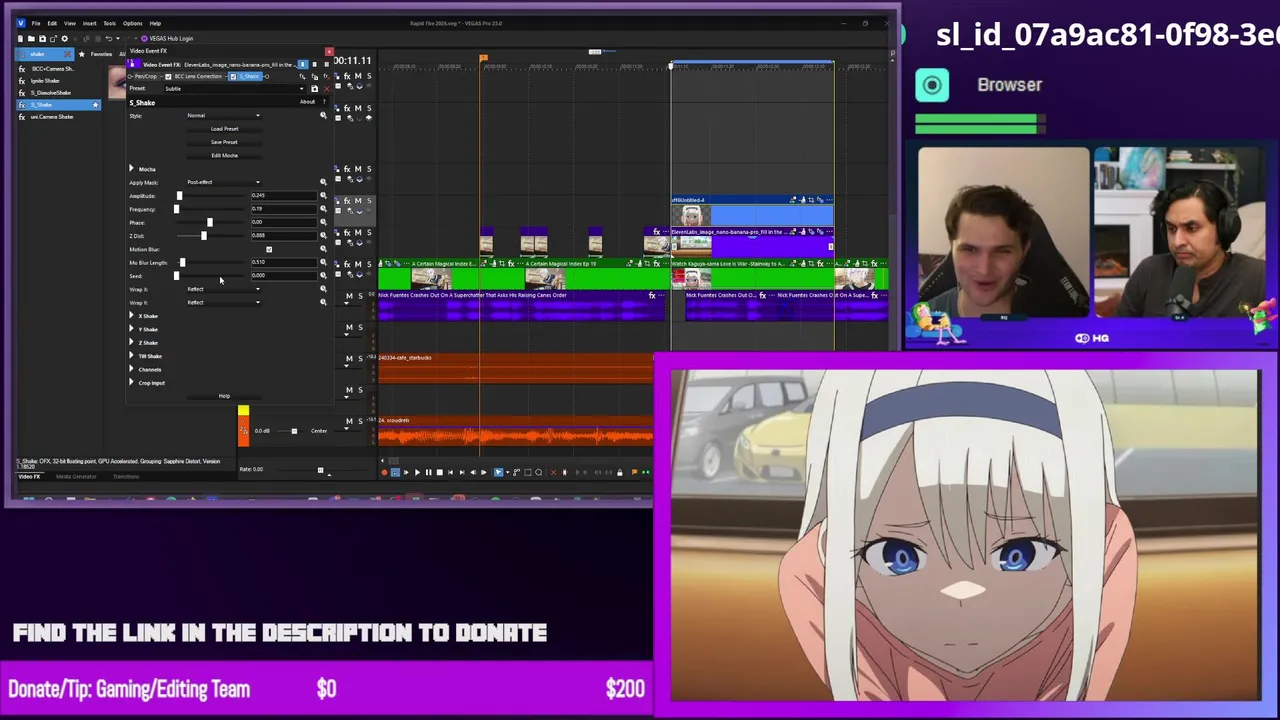Image resolution: width=1280 pixels, height=720 pixels.
Task: Toggle the S_Shake effect checkbox
Action: click(234, 76)
